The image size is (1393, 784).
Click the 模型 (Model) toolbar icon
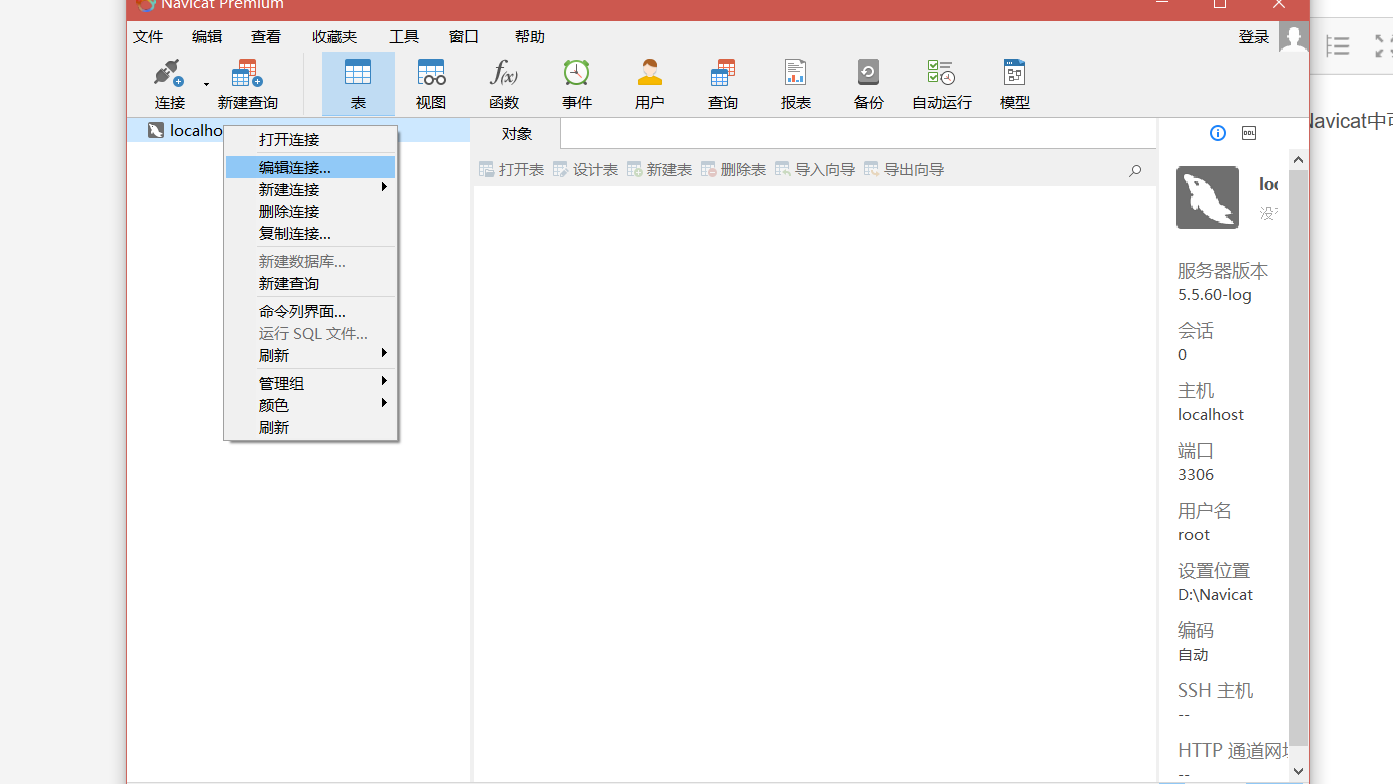tap(1013, 82)
